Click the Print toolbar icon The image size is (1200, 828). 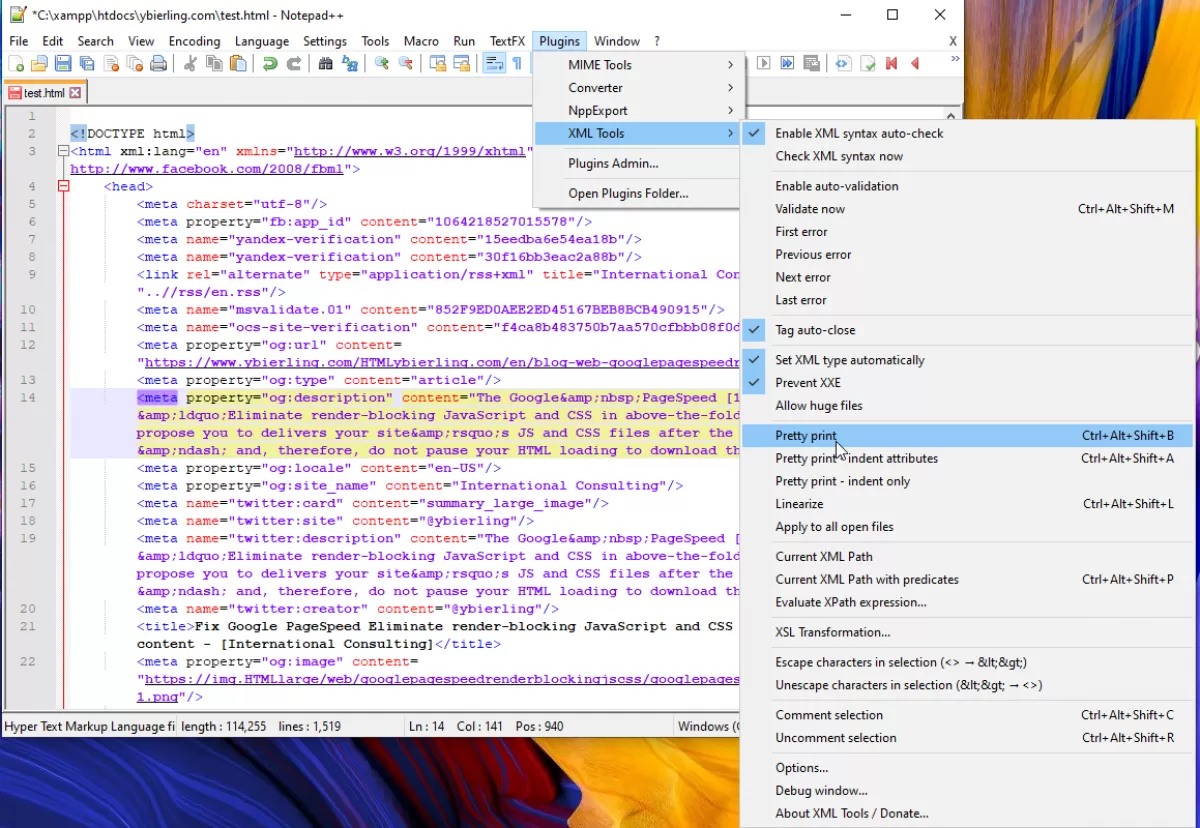click(x=158, y=64)
